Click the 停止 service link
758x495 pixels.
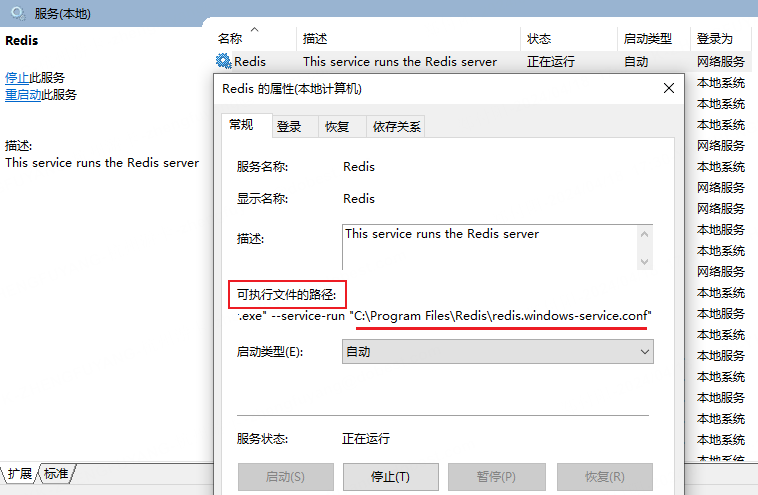click(x=17, y=78)
